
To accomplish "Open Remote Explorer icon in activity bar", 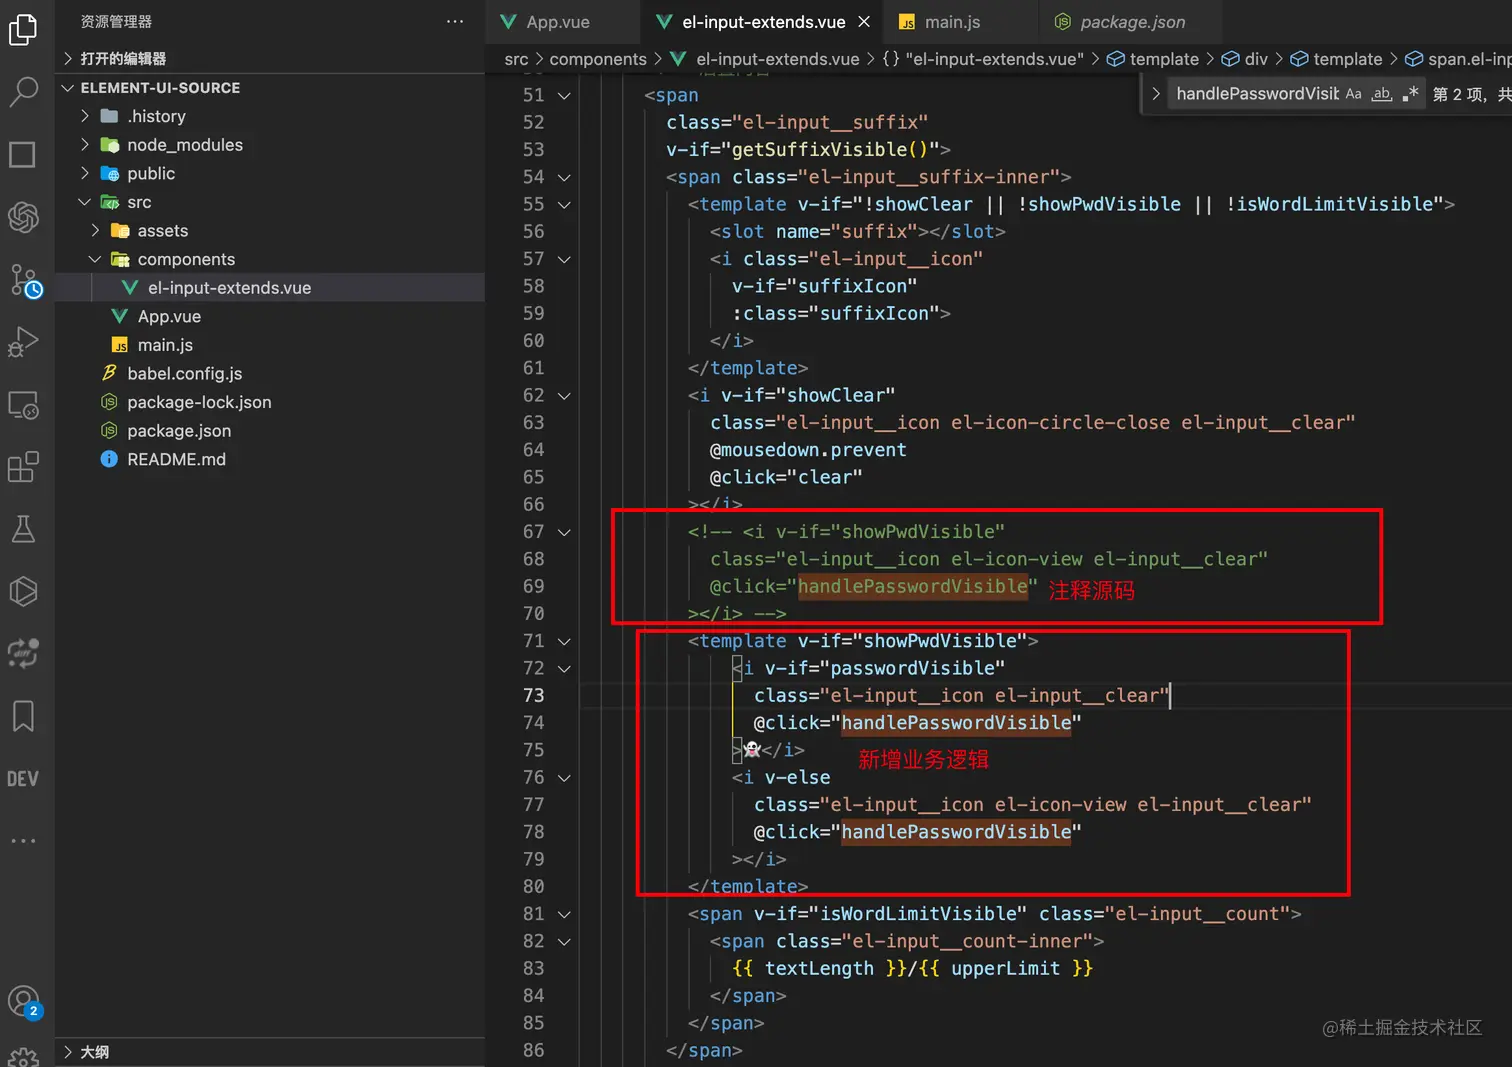I will (x=23, y=405).
